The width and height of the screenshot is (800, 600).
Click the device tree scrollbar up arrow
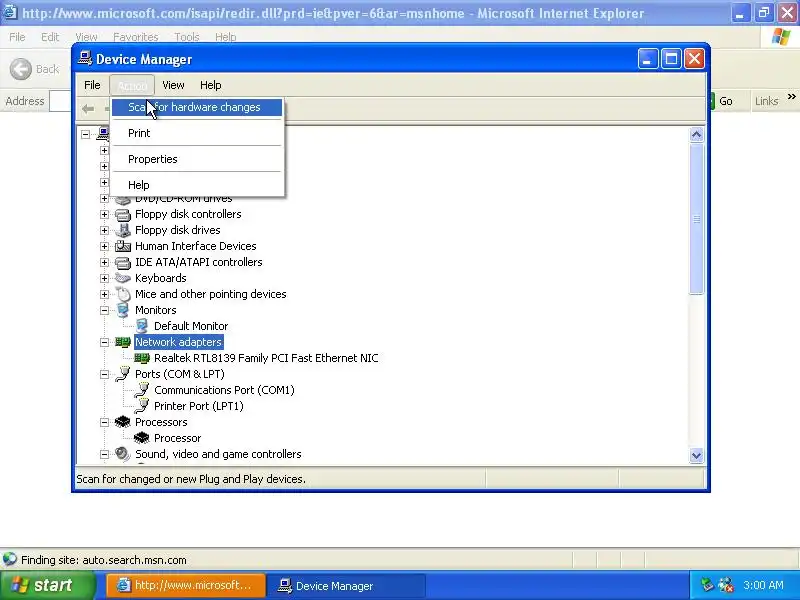coord(696,135)
